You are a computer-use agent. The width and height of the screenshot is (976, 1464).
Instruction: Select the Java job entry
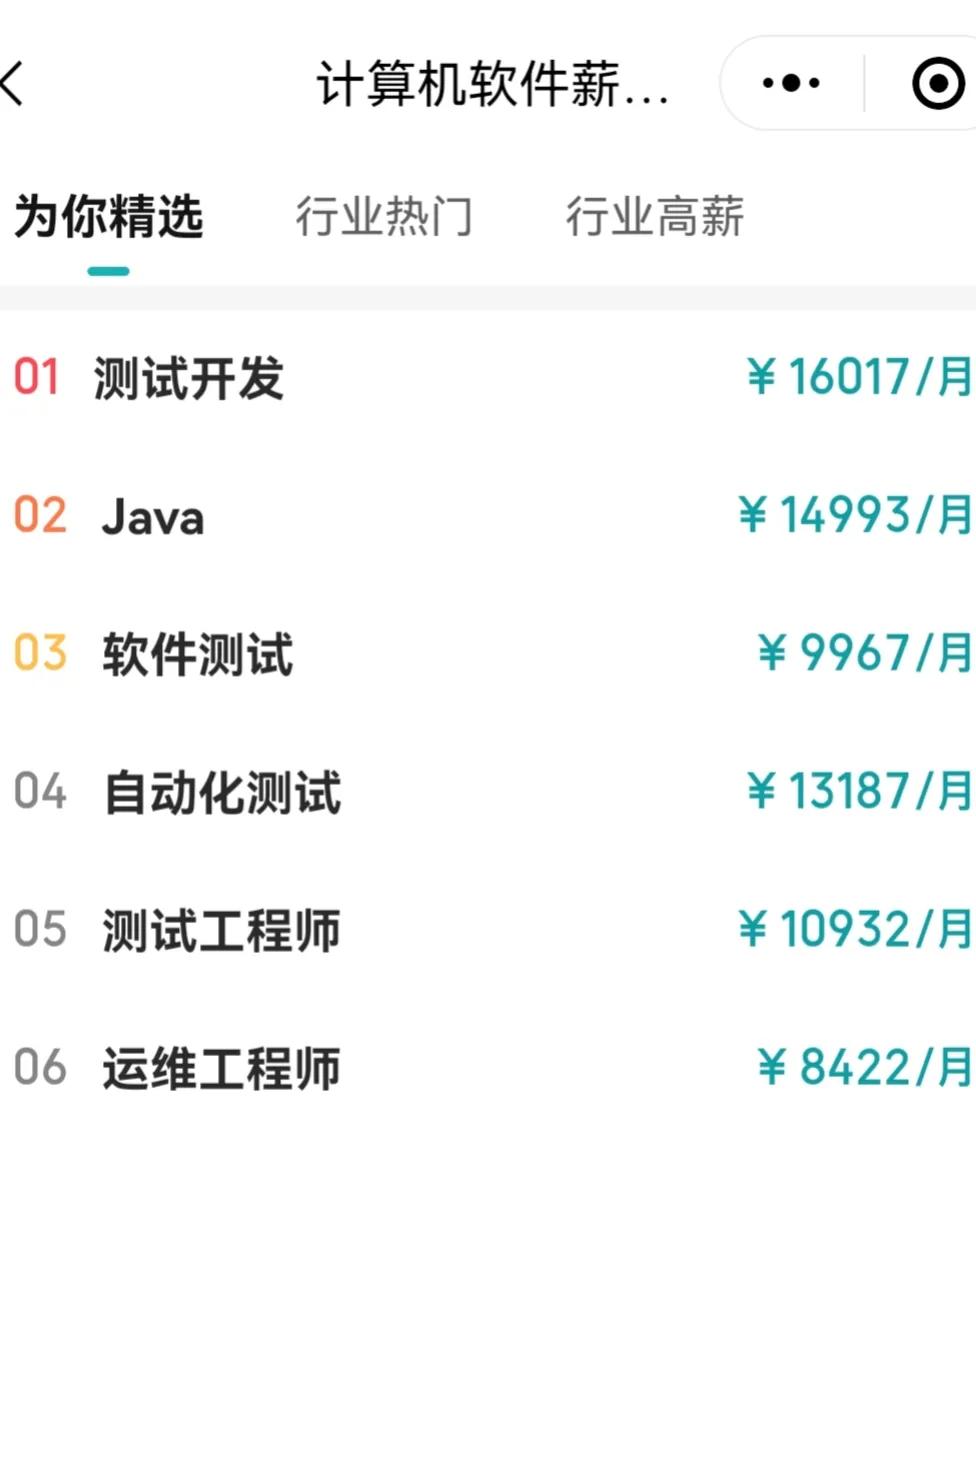click(153, 517)
